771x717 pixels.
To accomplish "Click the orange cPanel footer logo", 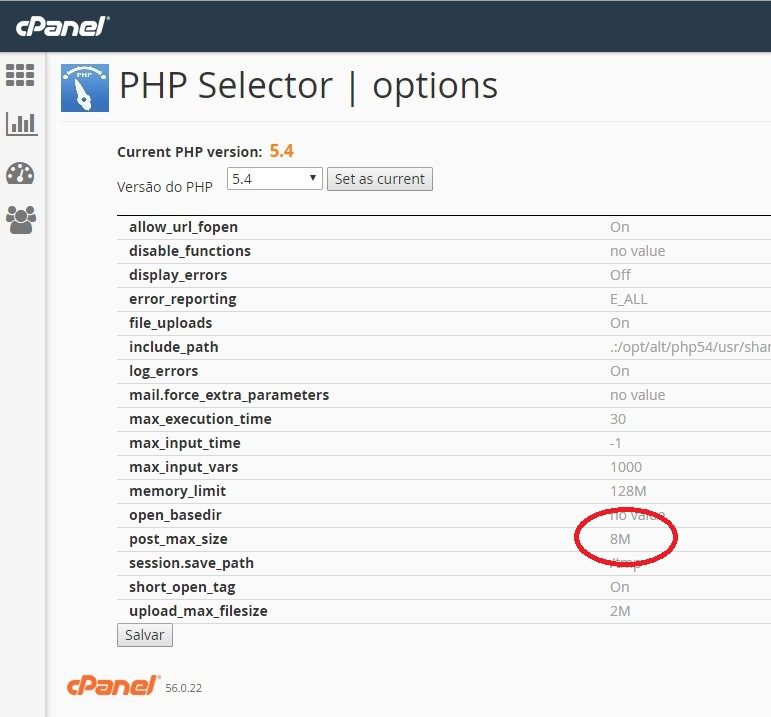I will tap(113, 686).
